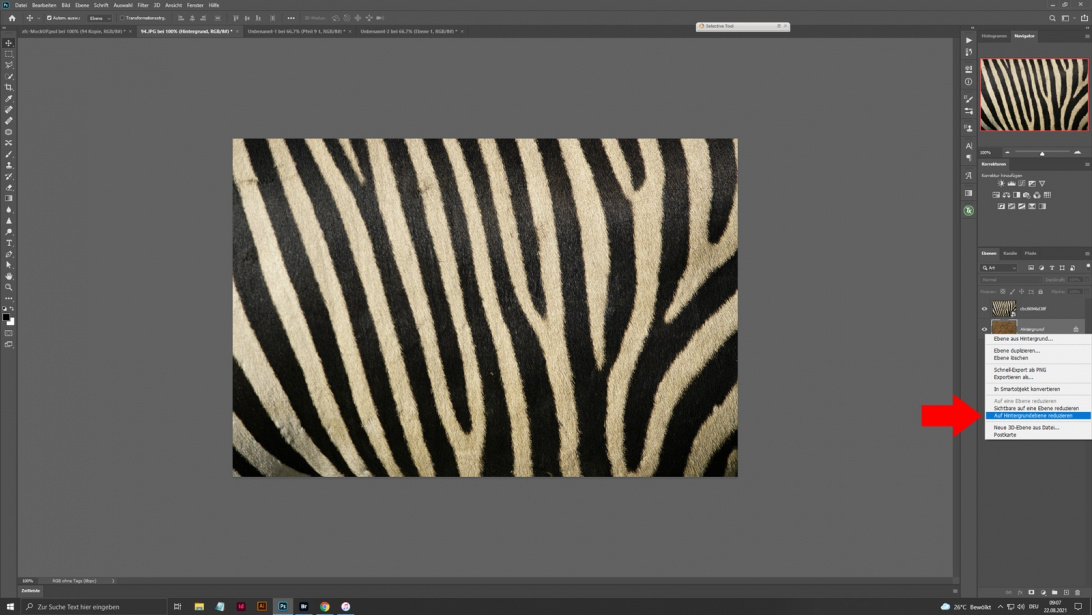Choose Auf Hintergrundebene reduzieren from context menu
Viewport: 1092px width, 615px height.
(1033, 416)
